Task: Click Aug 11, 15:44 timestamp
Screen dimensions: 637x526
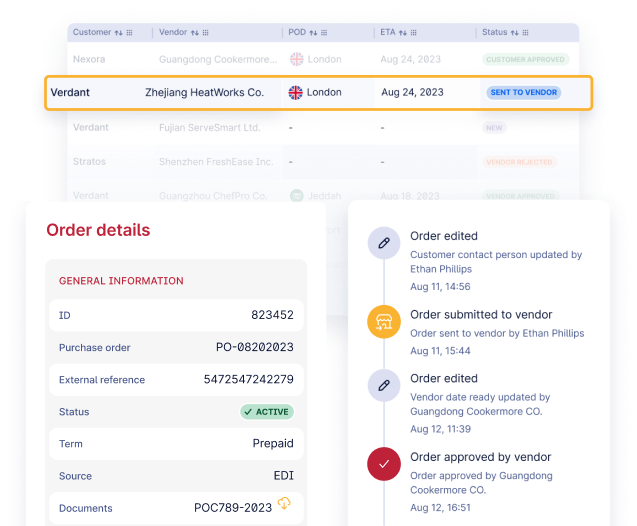Action: click(x=440, y=351)
